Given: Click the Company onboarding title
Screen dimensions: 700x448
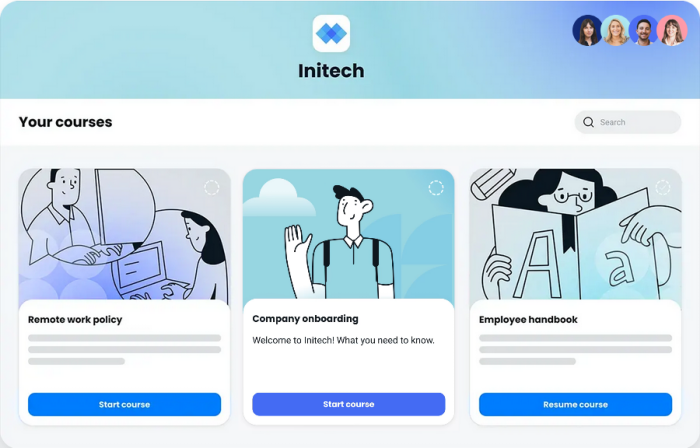Looking at the screenshot, I should click(x=305, y=319).
